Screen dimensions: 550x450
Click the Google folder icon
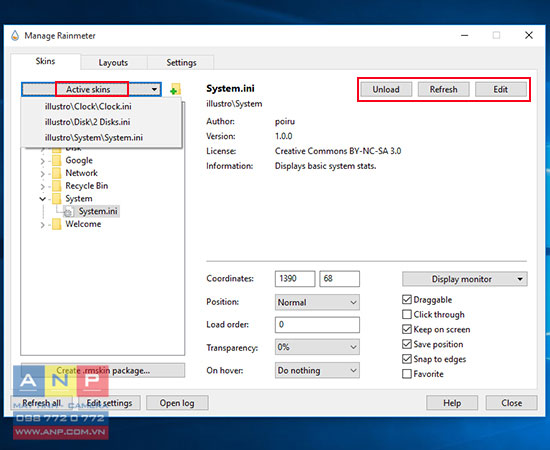pyautogui.click(x=56, y=161)
